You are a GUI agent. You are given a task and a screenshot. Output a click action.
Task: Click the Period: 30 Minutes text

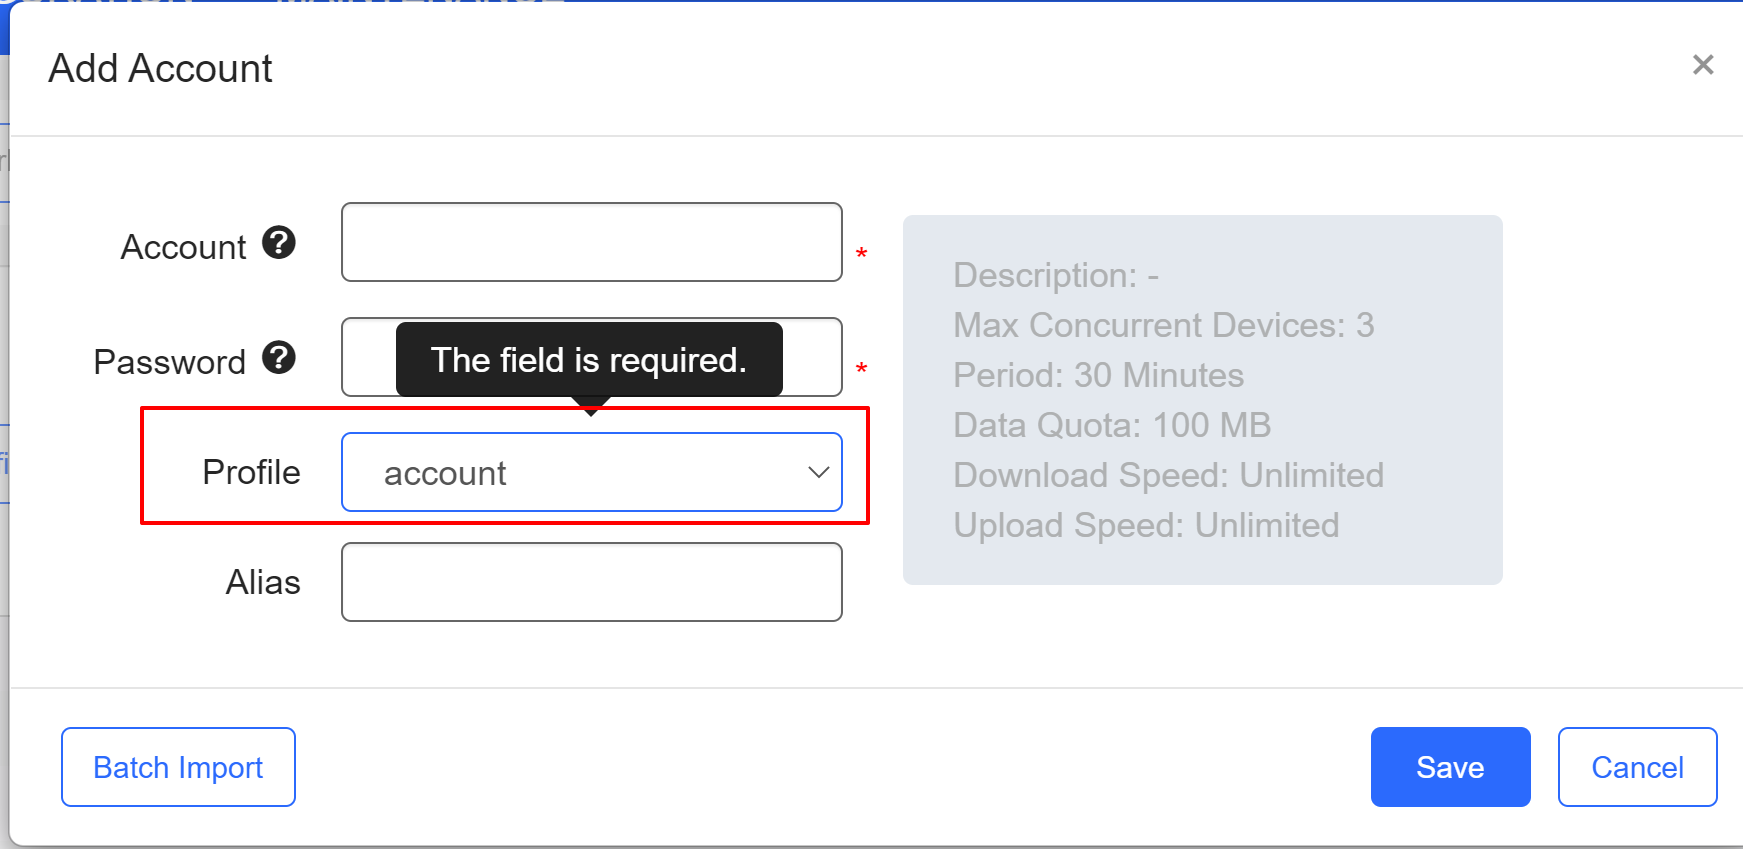tap(1099, 375)
